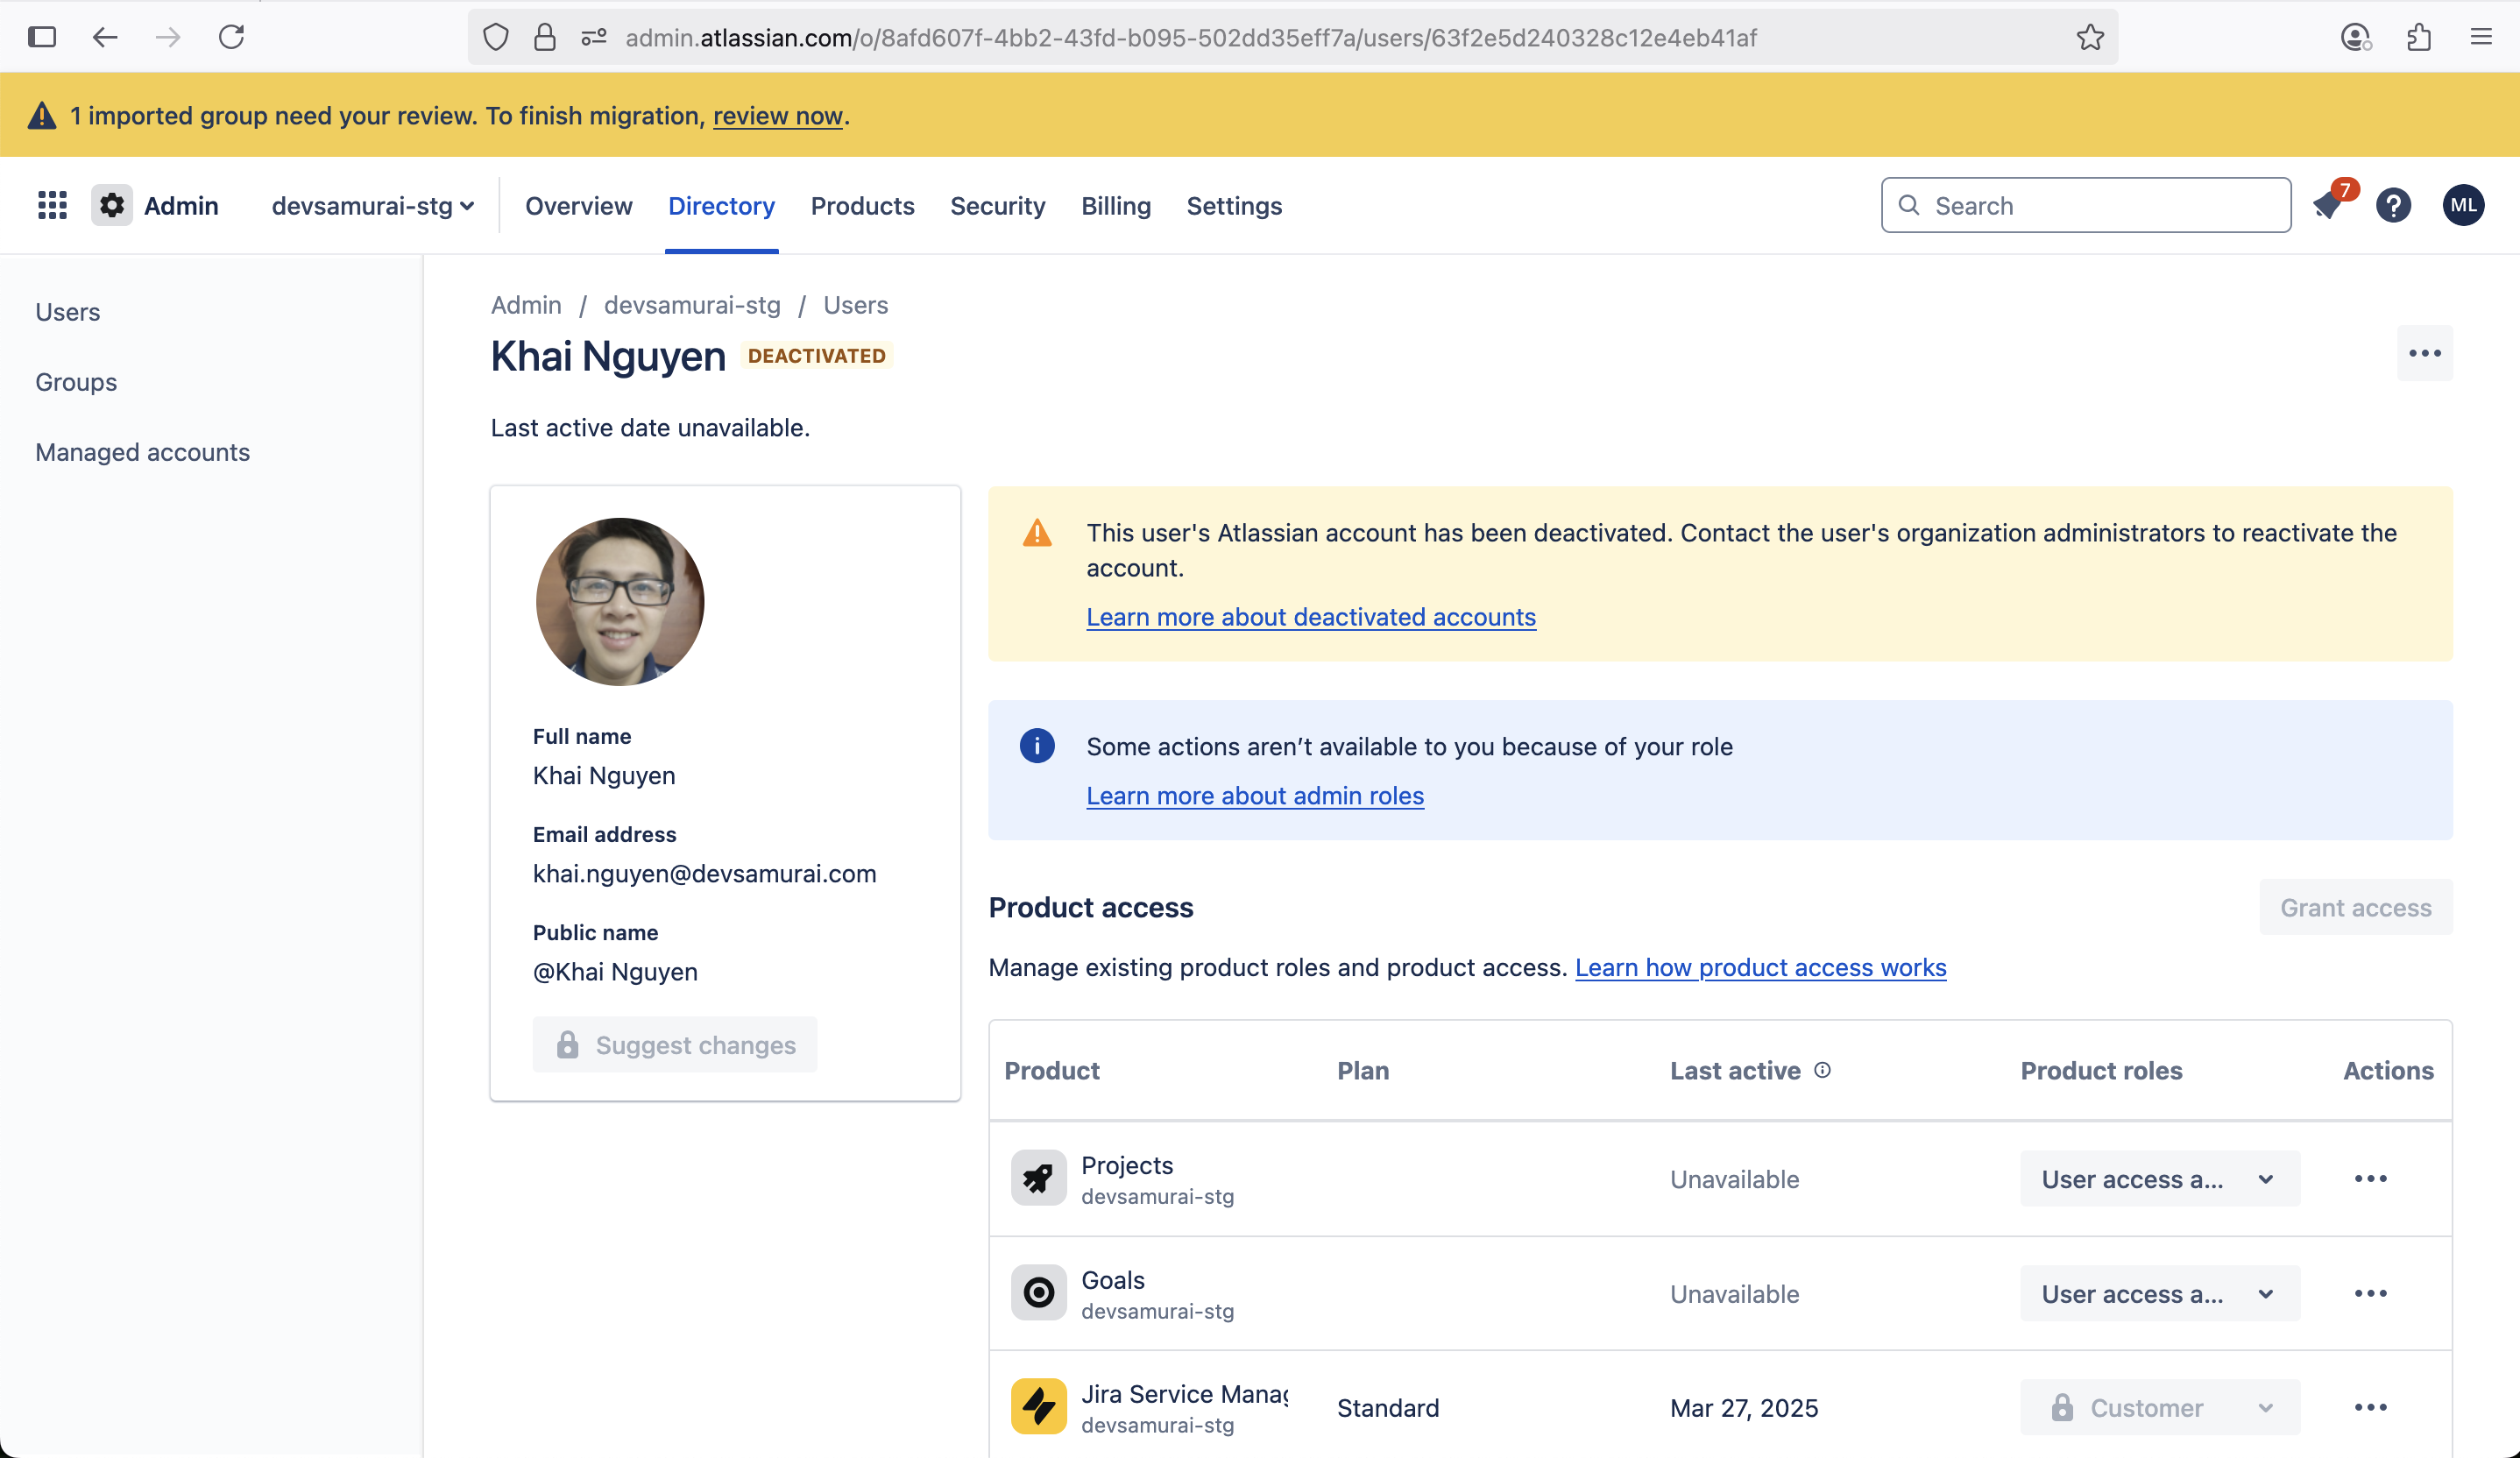This screenshot has height=1458, width=2520.
Task: Reload the page with the browser refresh icon
Action: click(x=231, y=38)
